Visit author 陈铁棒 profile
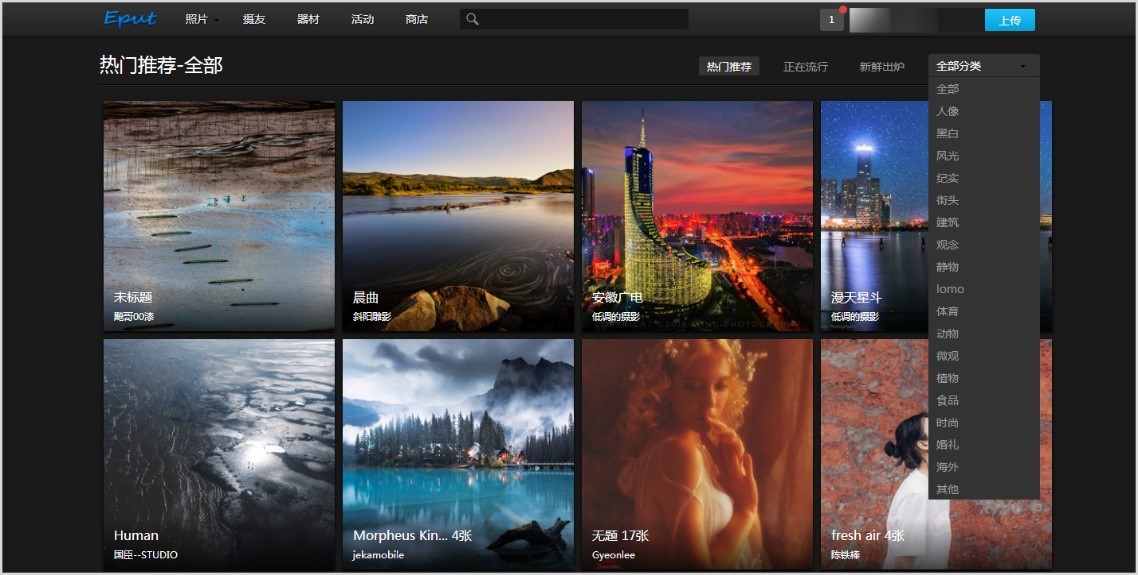Image resolution: width=1138 pixels, height=575 pixels. (x=846, y=555)
